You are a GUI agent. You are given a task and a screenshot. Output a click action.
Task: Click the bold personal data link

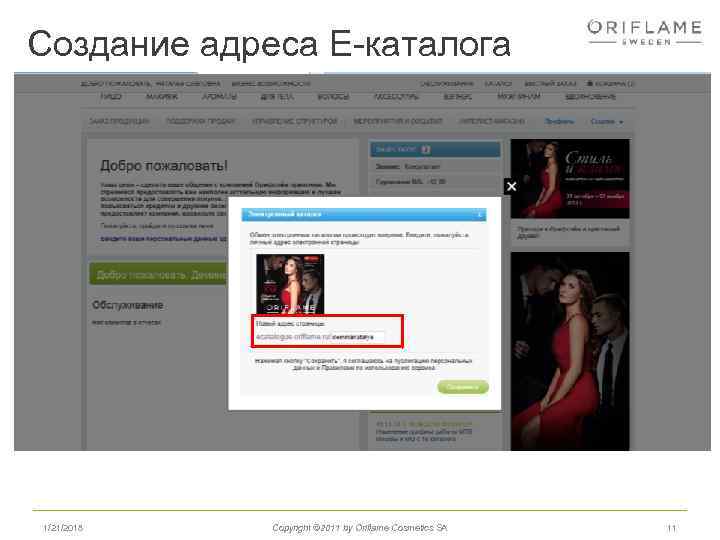point(163,239)
